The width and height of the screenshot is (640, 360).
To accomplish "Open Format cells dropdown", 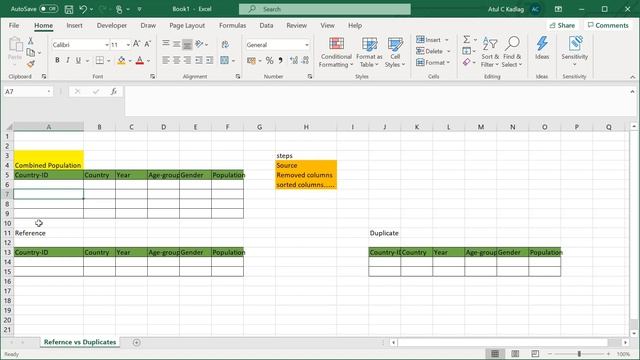I will (448, 62).
